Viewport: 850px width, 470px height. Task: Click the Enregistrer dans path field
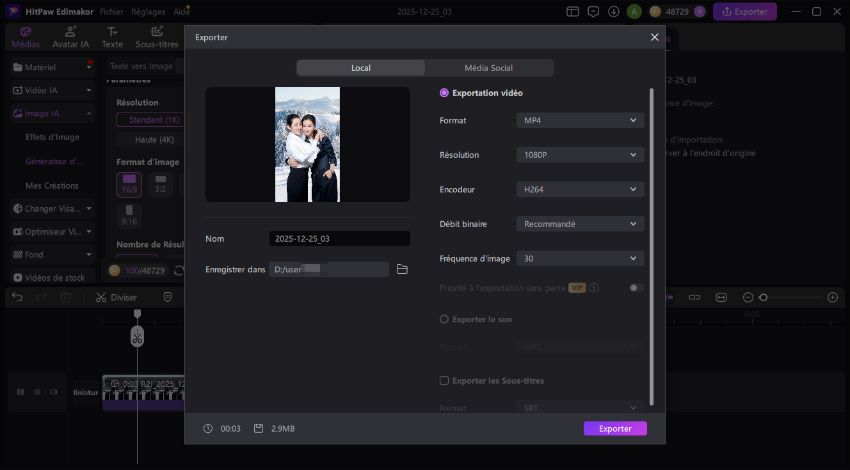click(x=329, y=269)
